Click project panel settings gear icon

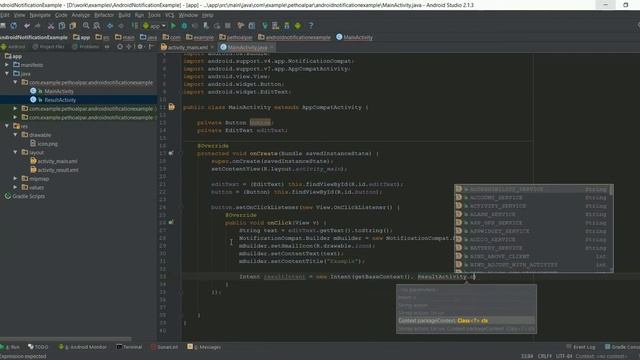[x=140, y=47]
